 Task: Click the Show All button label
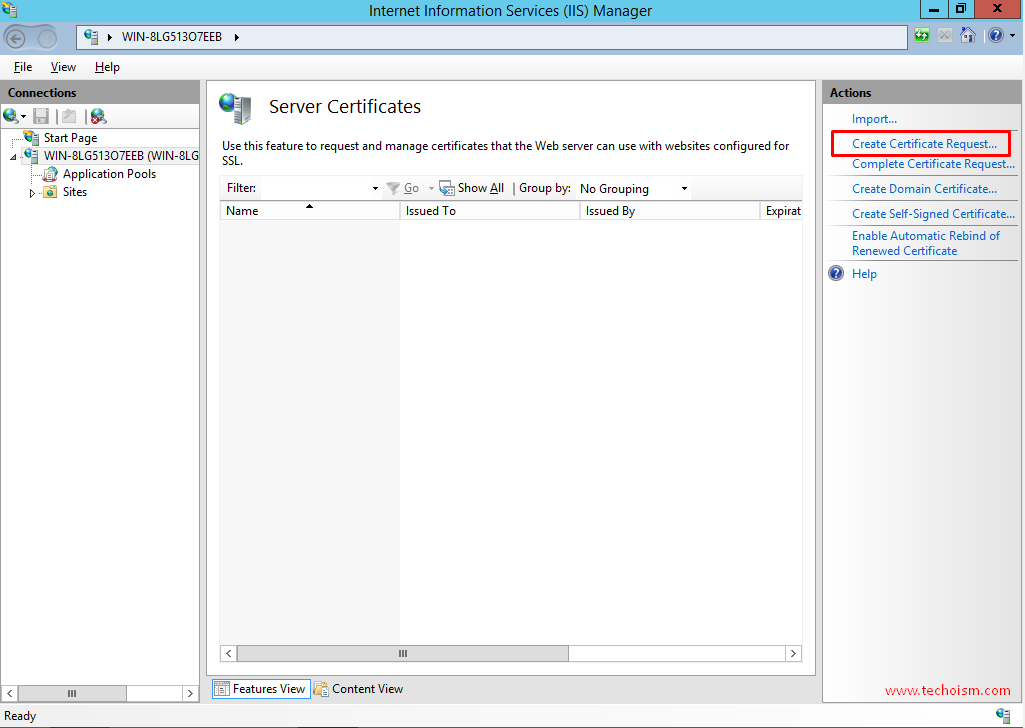[480, 188]
